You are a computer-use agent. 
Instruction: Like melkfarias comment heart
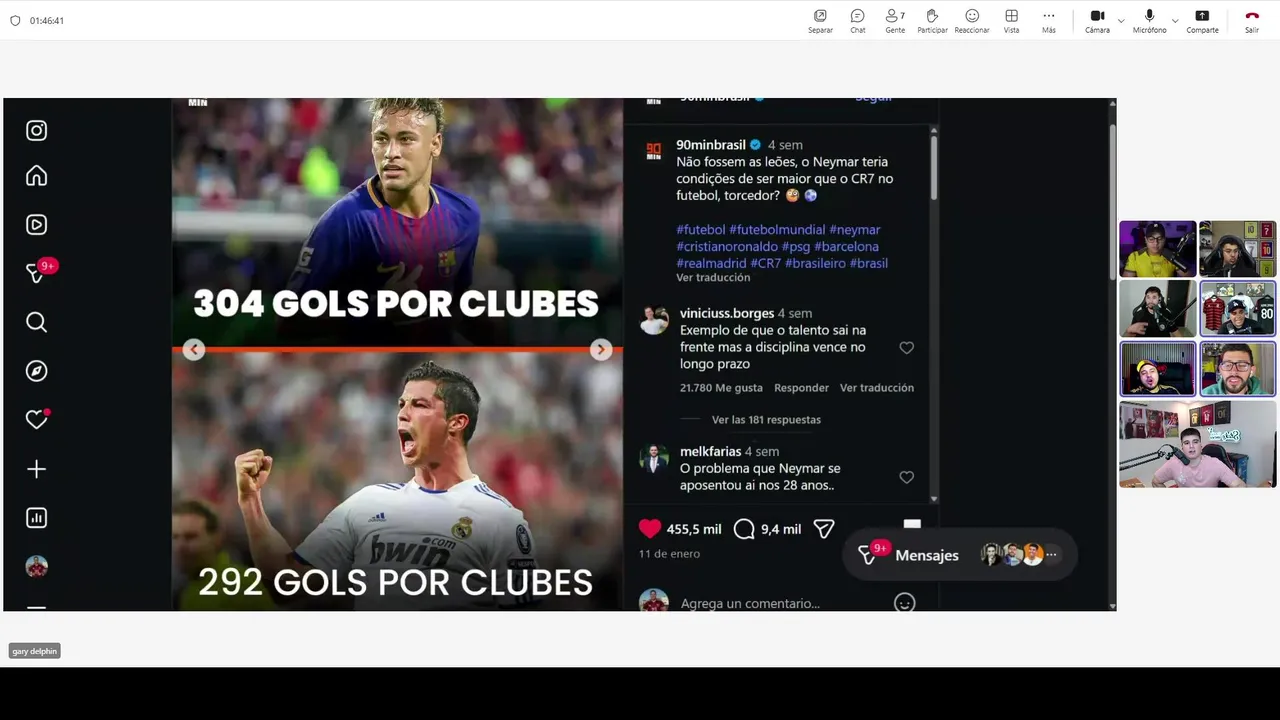(x=906, y=478)
